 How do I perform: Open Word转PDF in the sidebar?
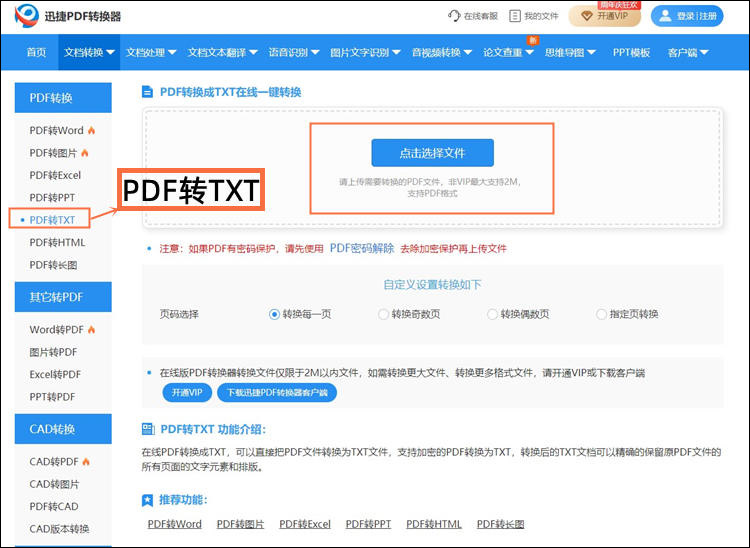(56, 329)
